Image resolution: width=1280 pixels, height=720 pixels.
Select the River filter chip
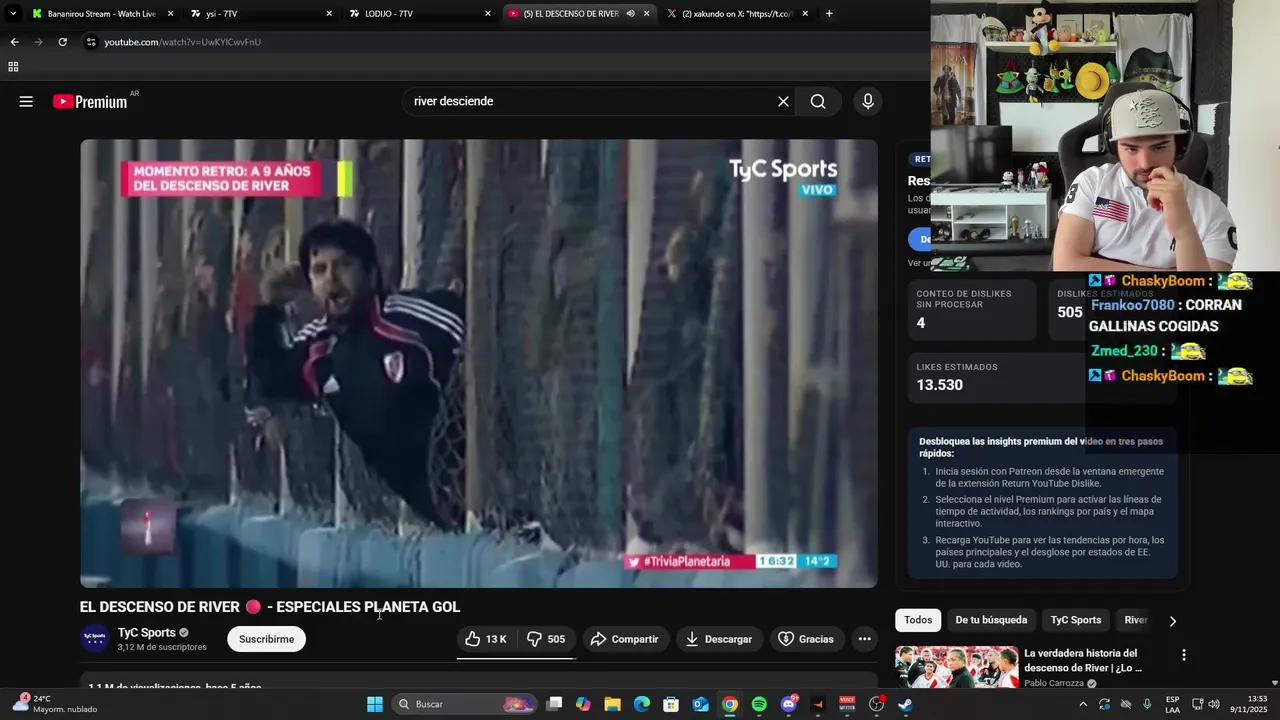tap(1135, 620)
